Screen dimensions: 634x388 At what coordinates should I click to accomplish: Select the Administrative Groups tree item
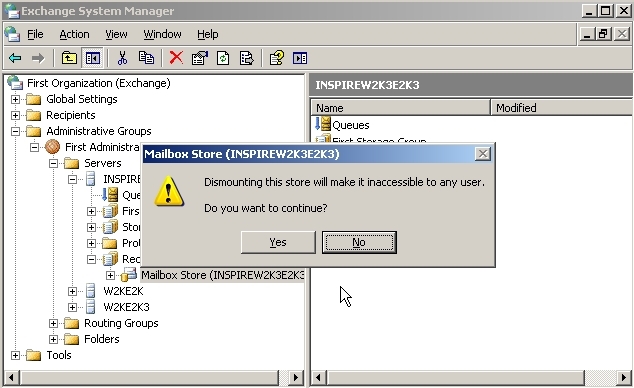point(99,131)
